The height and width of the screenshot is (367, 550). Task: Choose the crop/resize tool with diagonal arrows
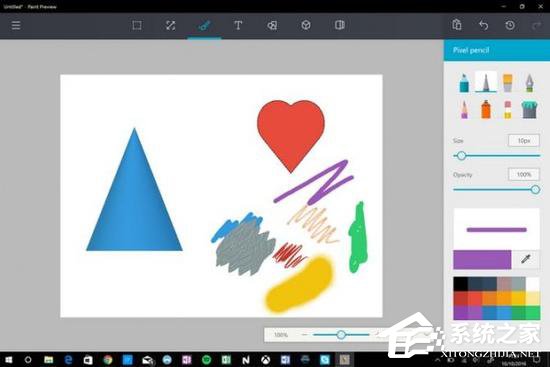click(x=170, y=25)
